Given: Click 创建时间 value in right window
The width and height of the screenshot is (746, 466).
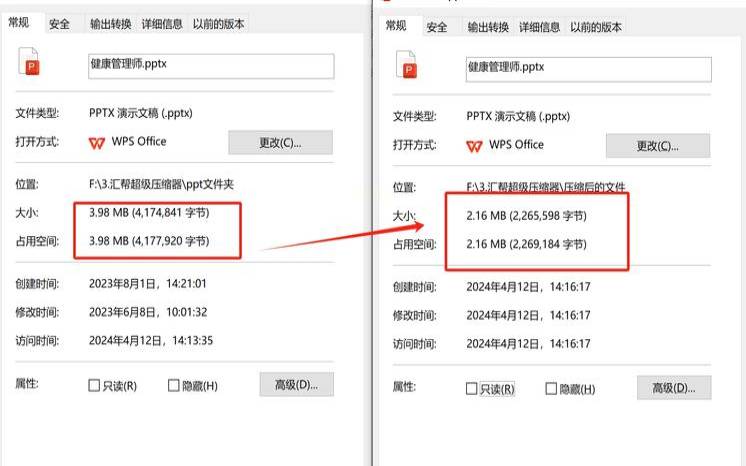Looking at the screenshot, I should tap(528, 287).
